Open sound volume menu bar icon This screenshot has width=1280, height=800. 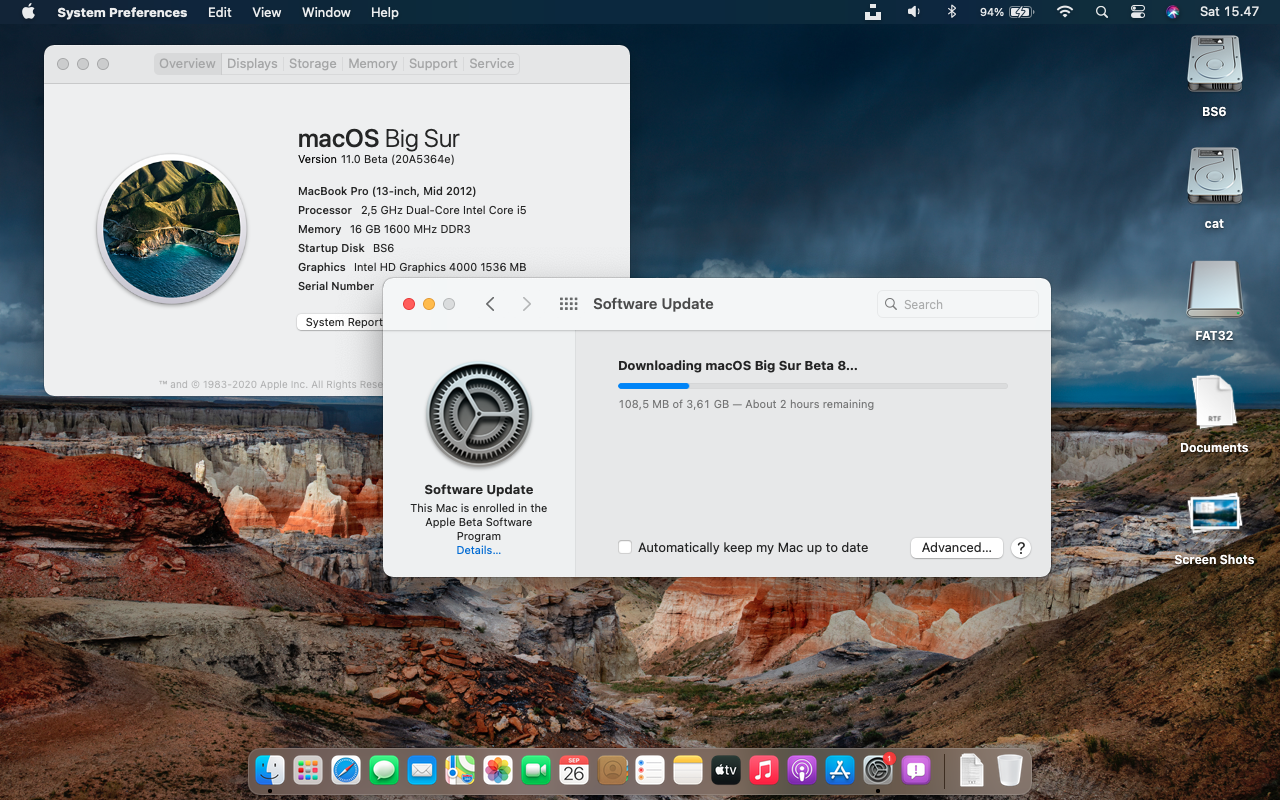pos(913,12)
